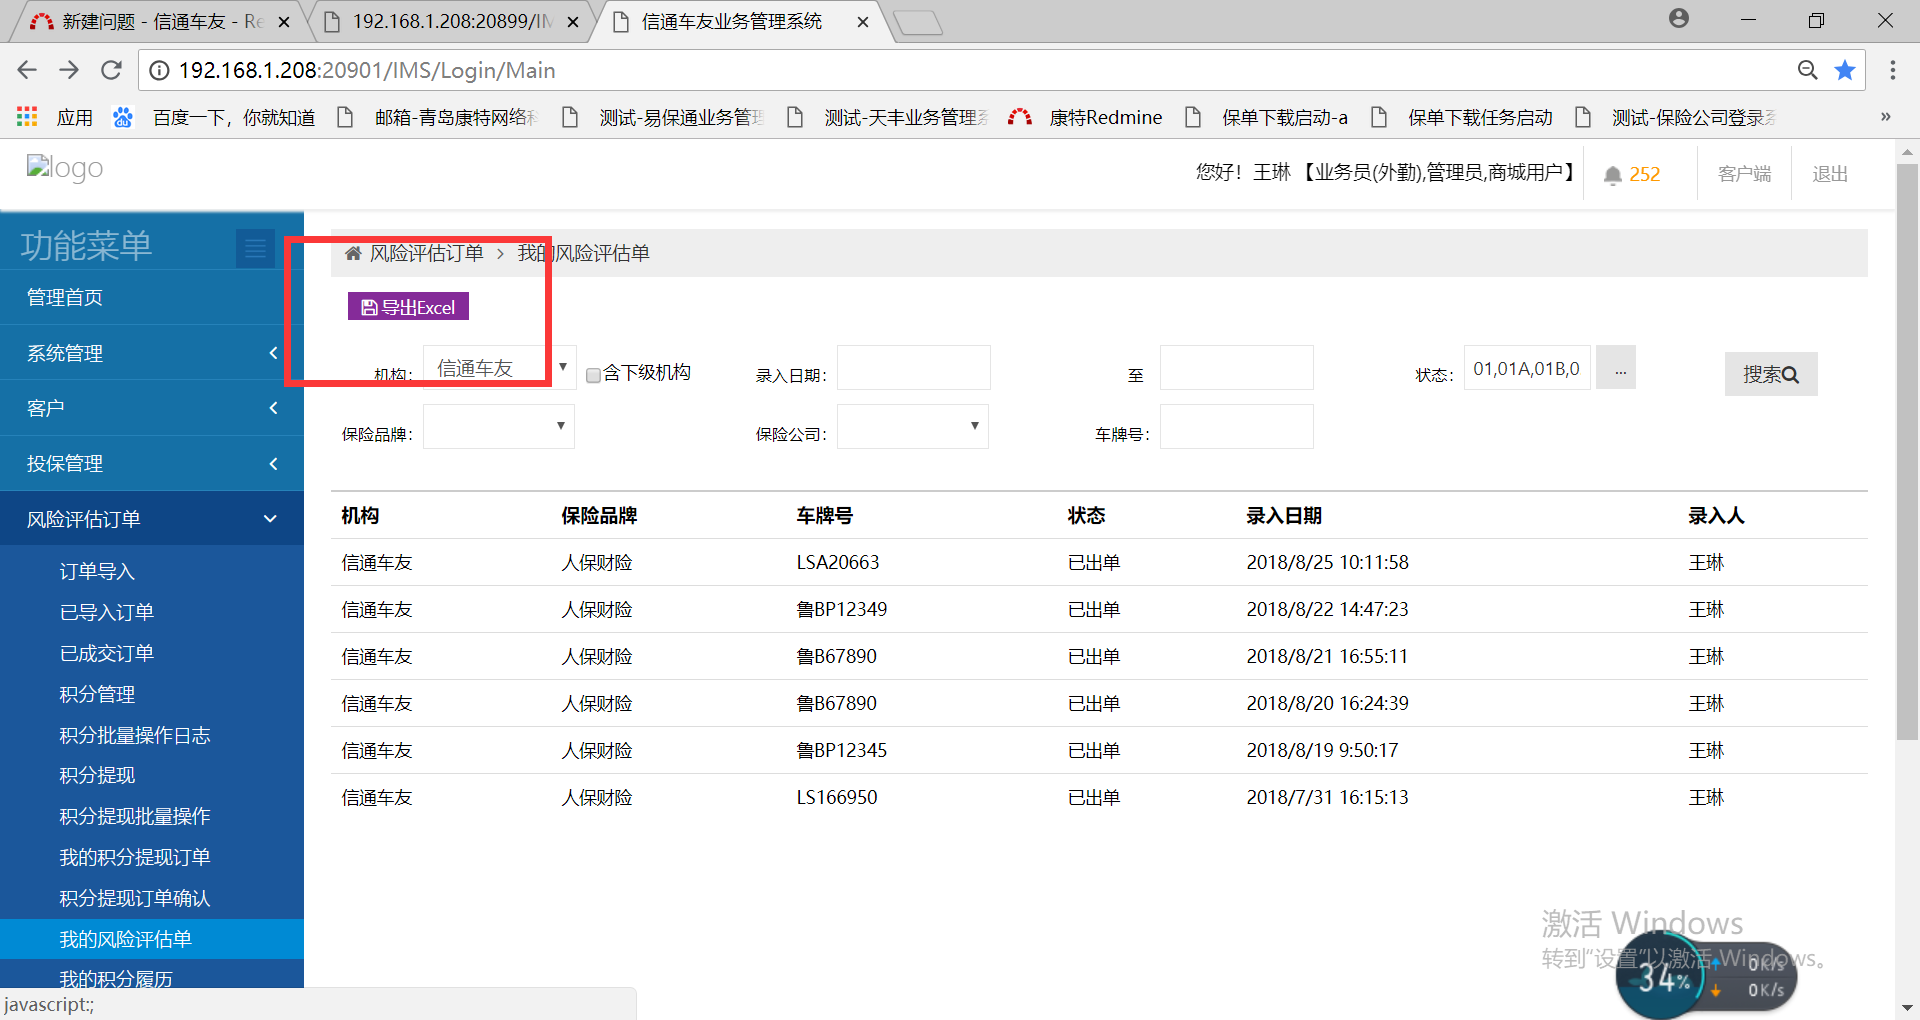Open the 保险公司 dropdown
This screenshot has height=1020, width=1920.
click(x=912, y=427)
